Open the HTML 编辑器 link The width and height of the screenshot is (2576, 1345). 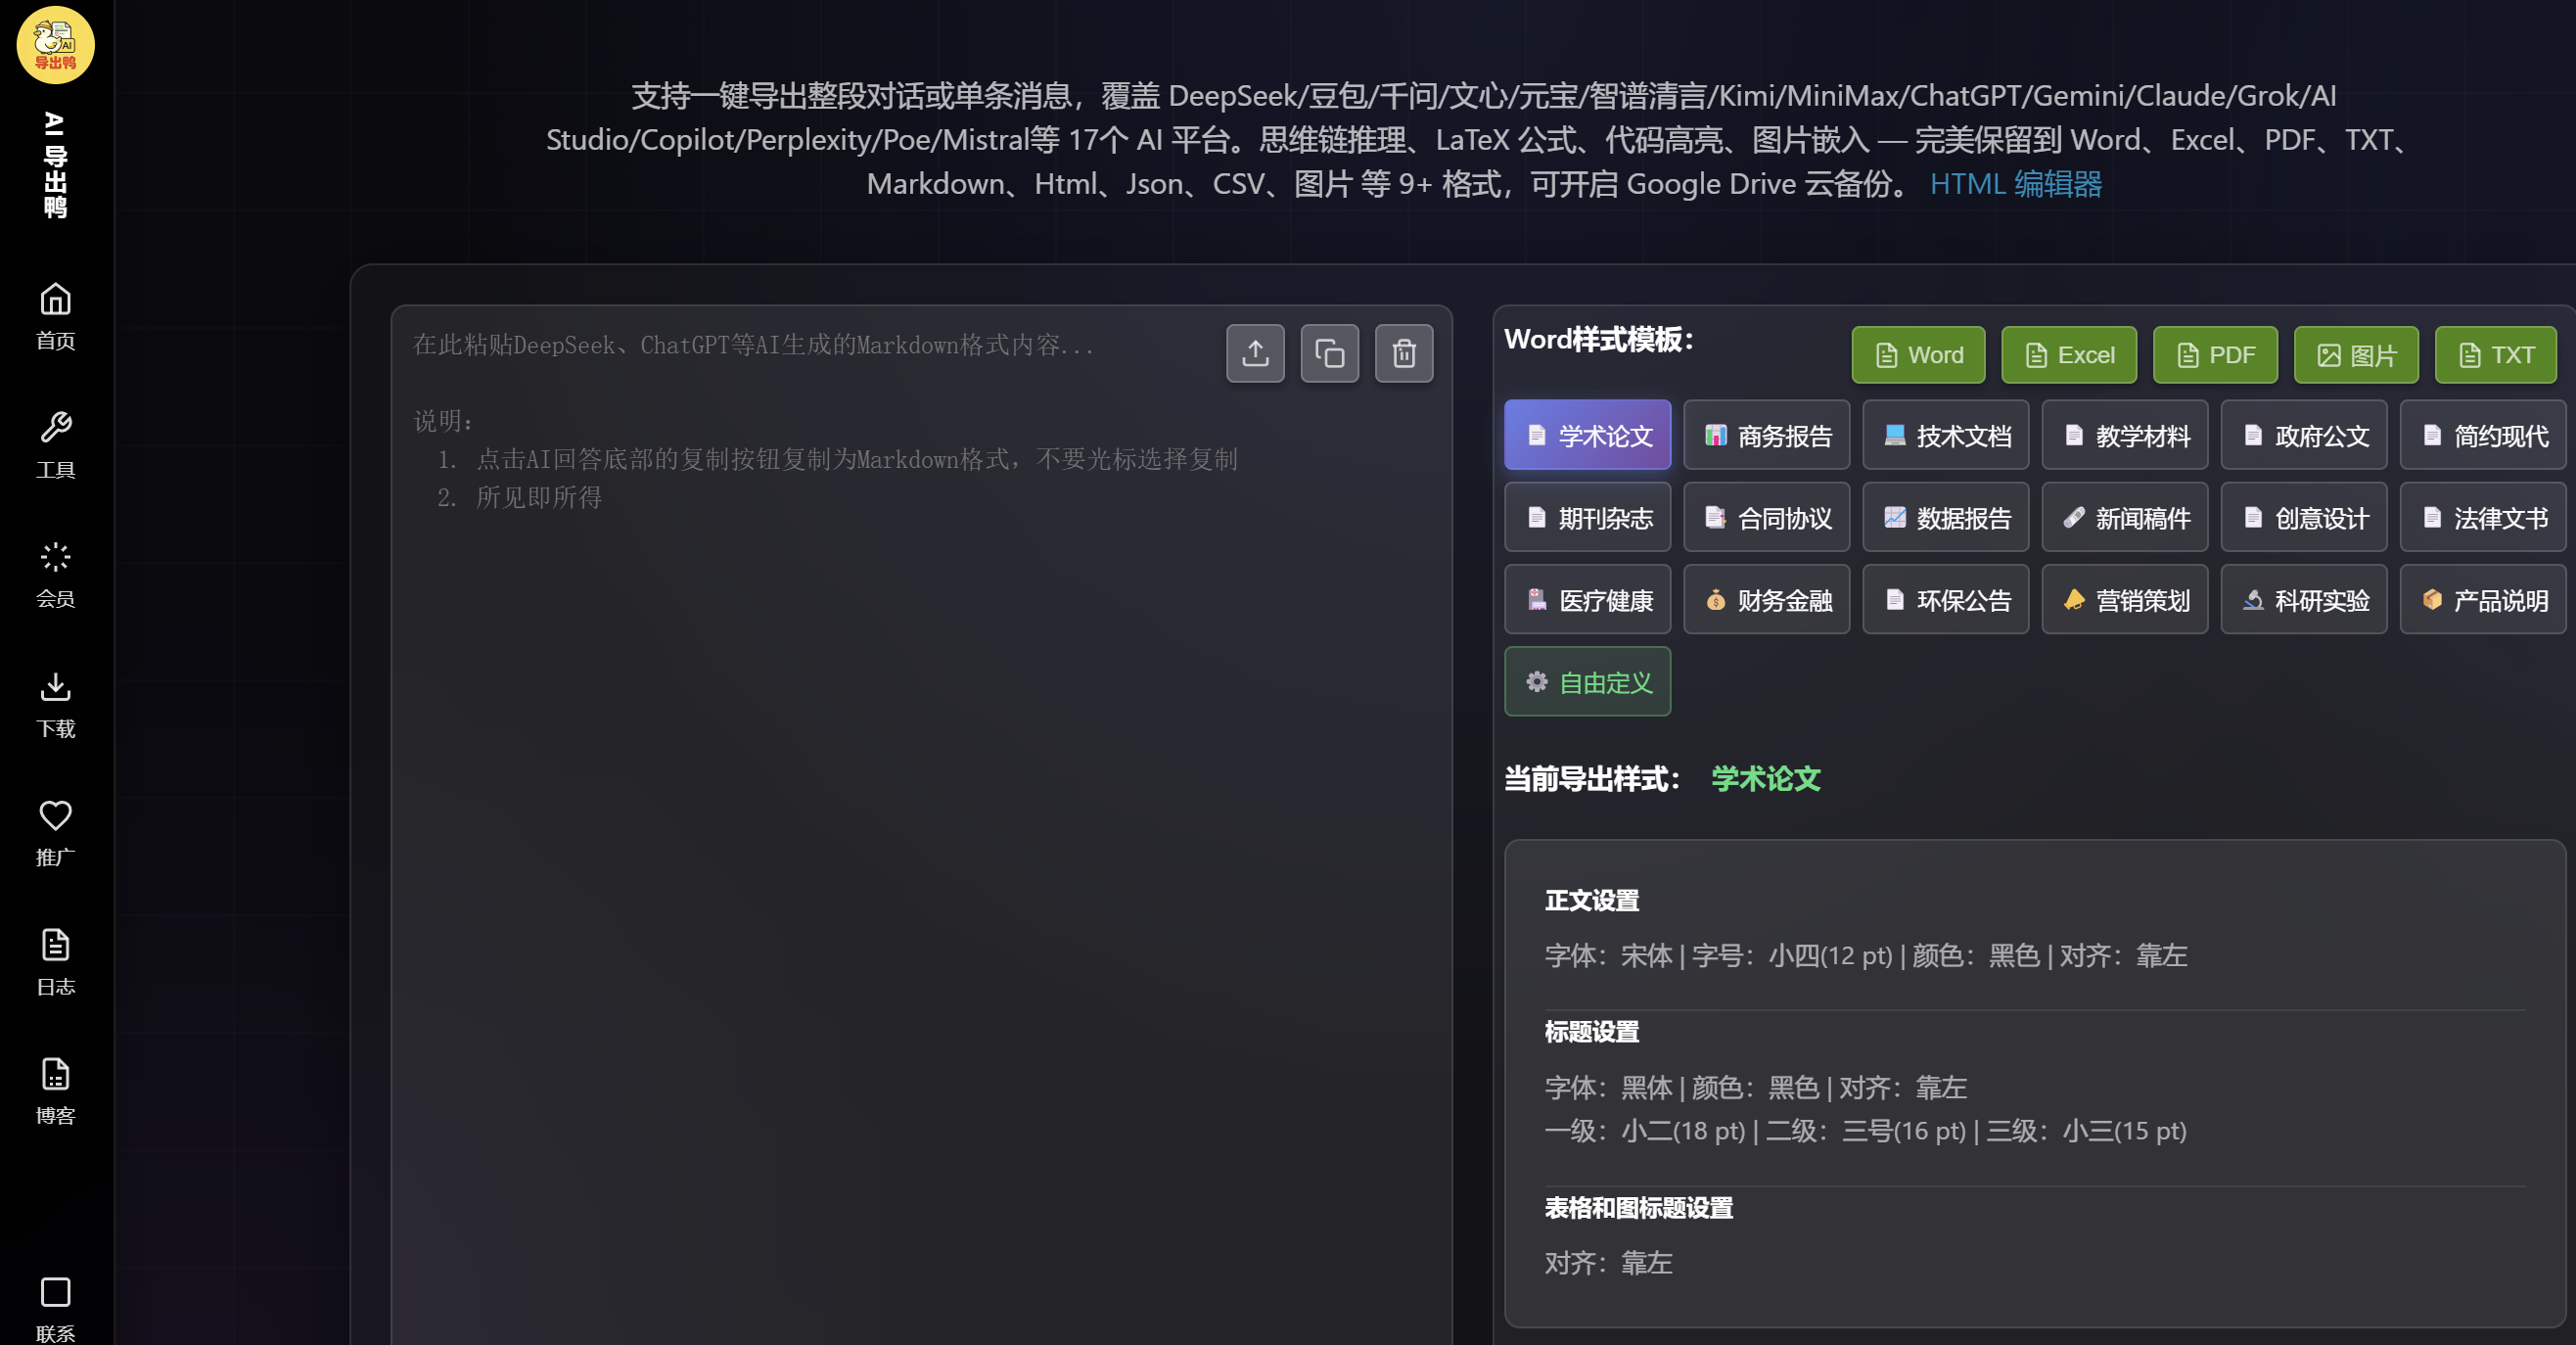click(2015, 184)
